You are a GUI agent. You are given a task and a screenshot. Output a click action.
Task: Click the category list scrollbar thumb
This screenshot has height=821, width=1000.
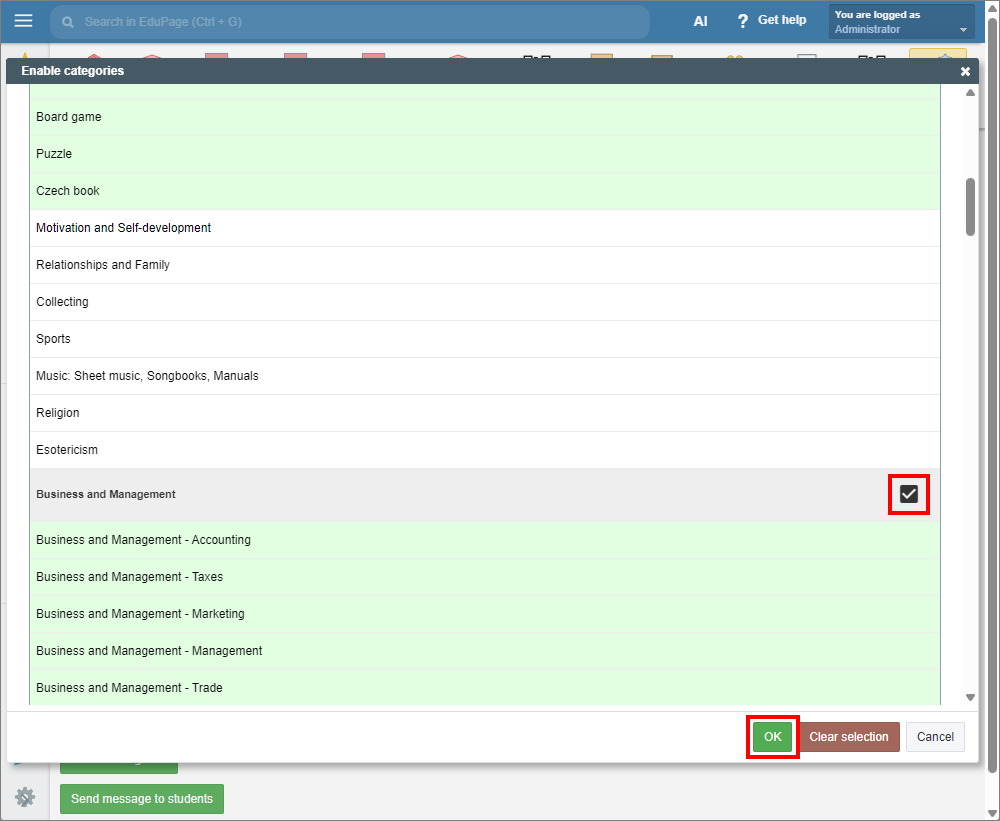tap(970, 207)
